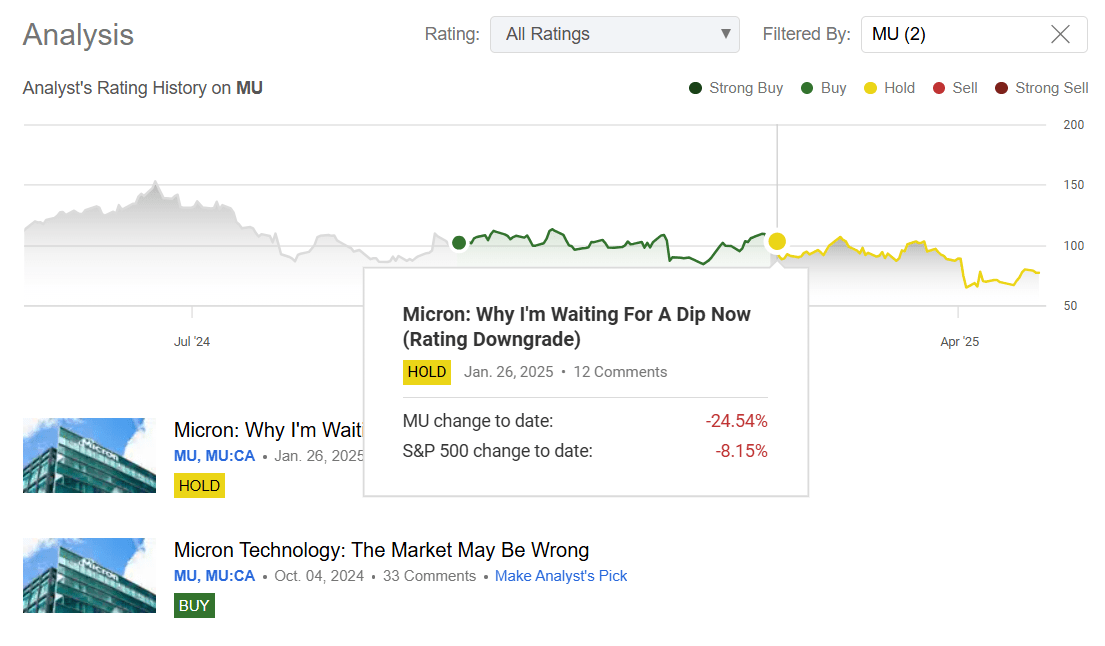Image resolution: width=1105 pixels, height=646 pixels.
Task: Click the green BUY badge on the Oct article
Action: click(x=194, y=605)
